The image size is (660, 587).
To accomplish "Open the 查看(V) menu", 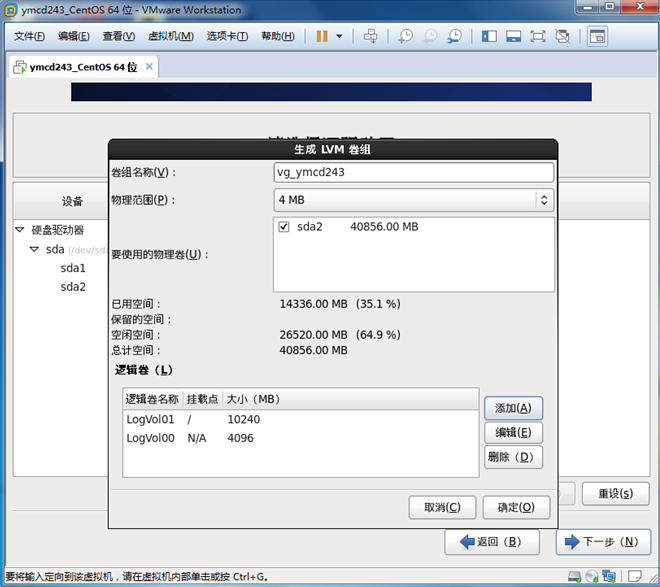I will [119, 36].
